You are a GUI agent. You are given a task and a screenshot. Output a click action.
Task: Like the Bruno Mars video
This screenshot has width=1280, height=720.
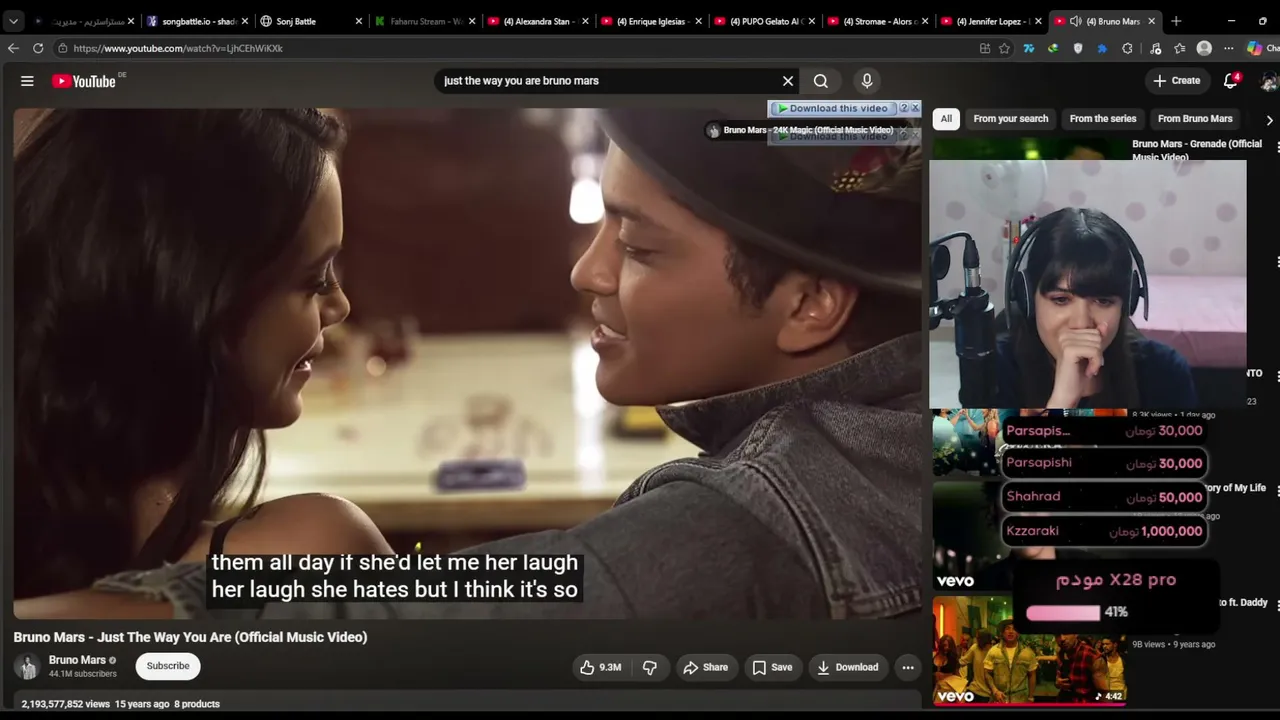coord(600,667)
